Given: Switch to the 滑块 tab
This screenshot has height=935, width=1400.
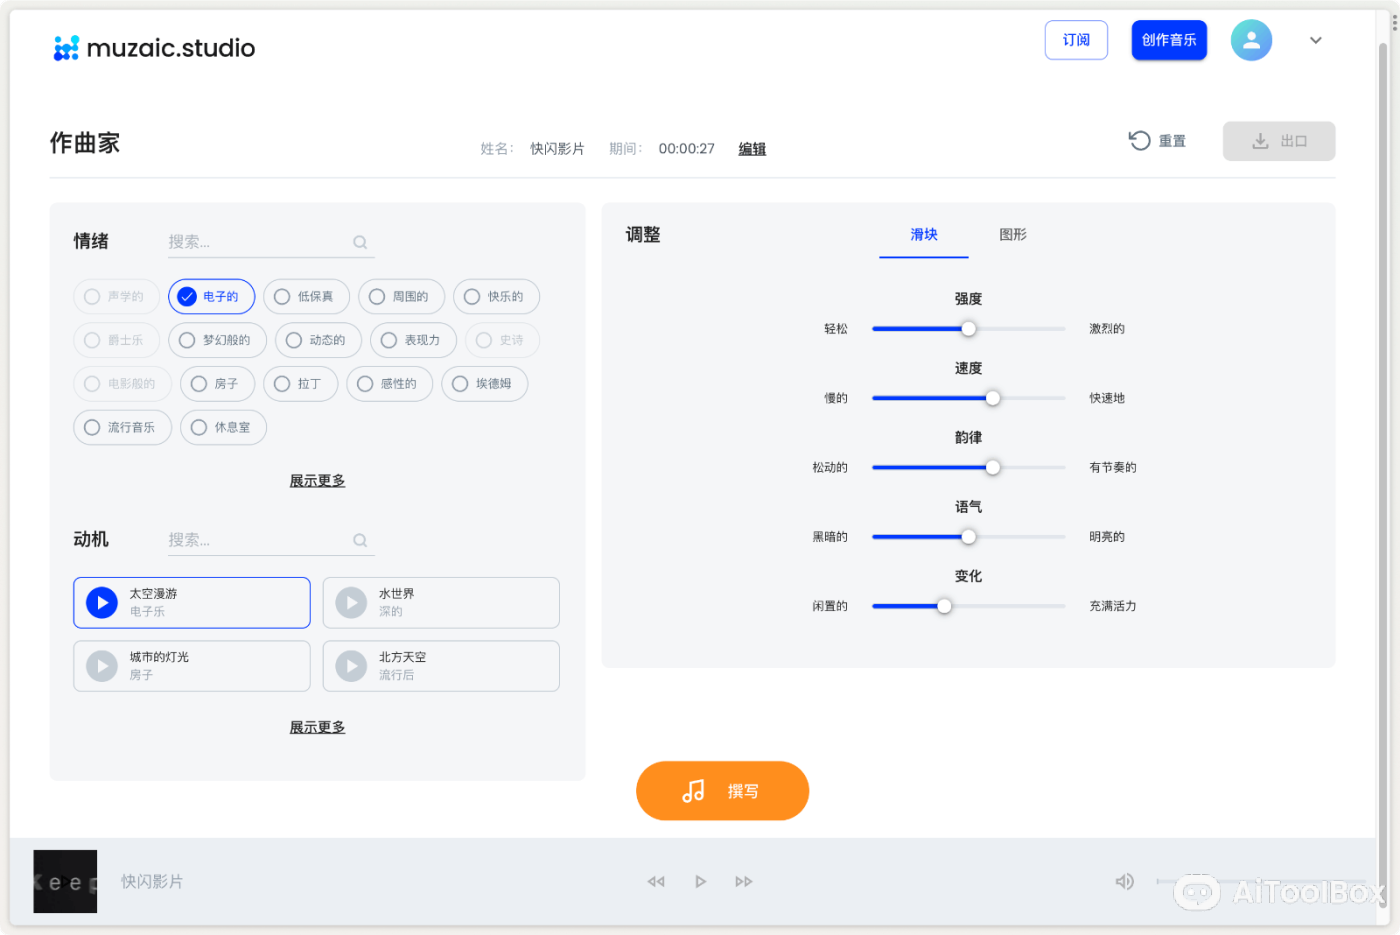Looking at the screenshot, I should 923,235.
